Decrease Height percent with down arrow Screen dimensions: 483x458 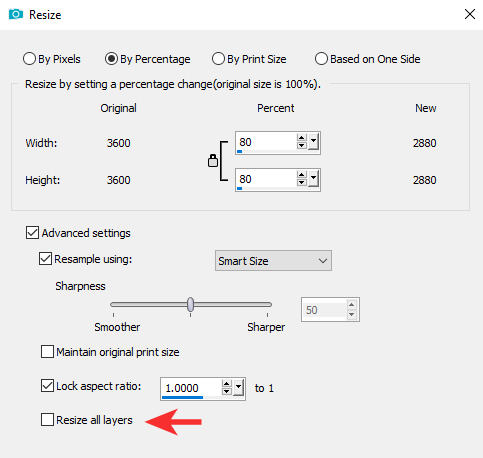tap(301, 182)
